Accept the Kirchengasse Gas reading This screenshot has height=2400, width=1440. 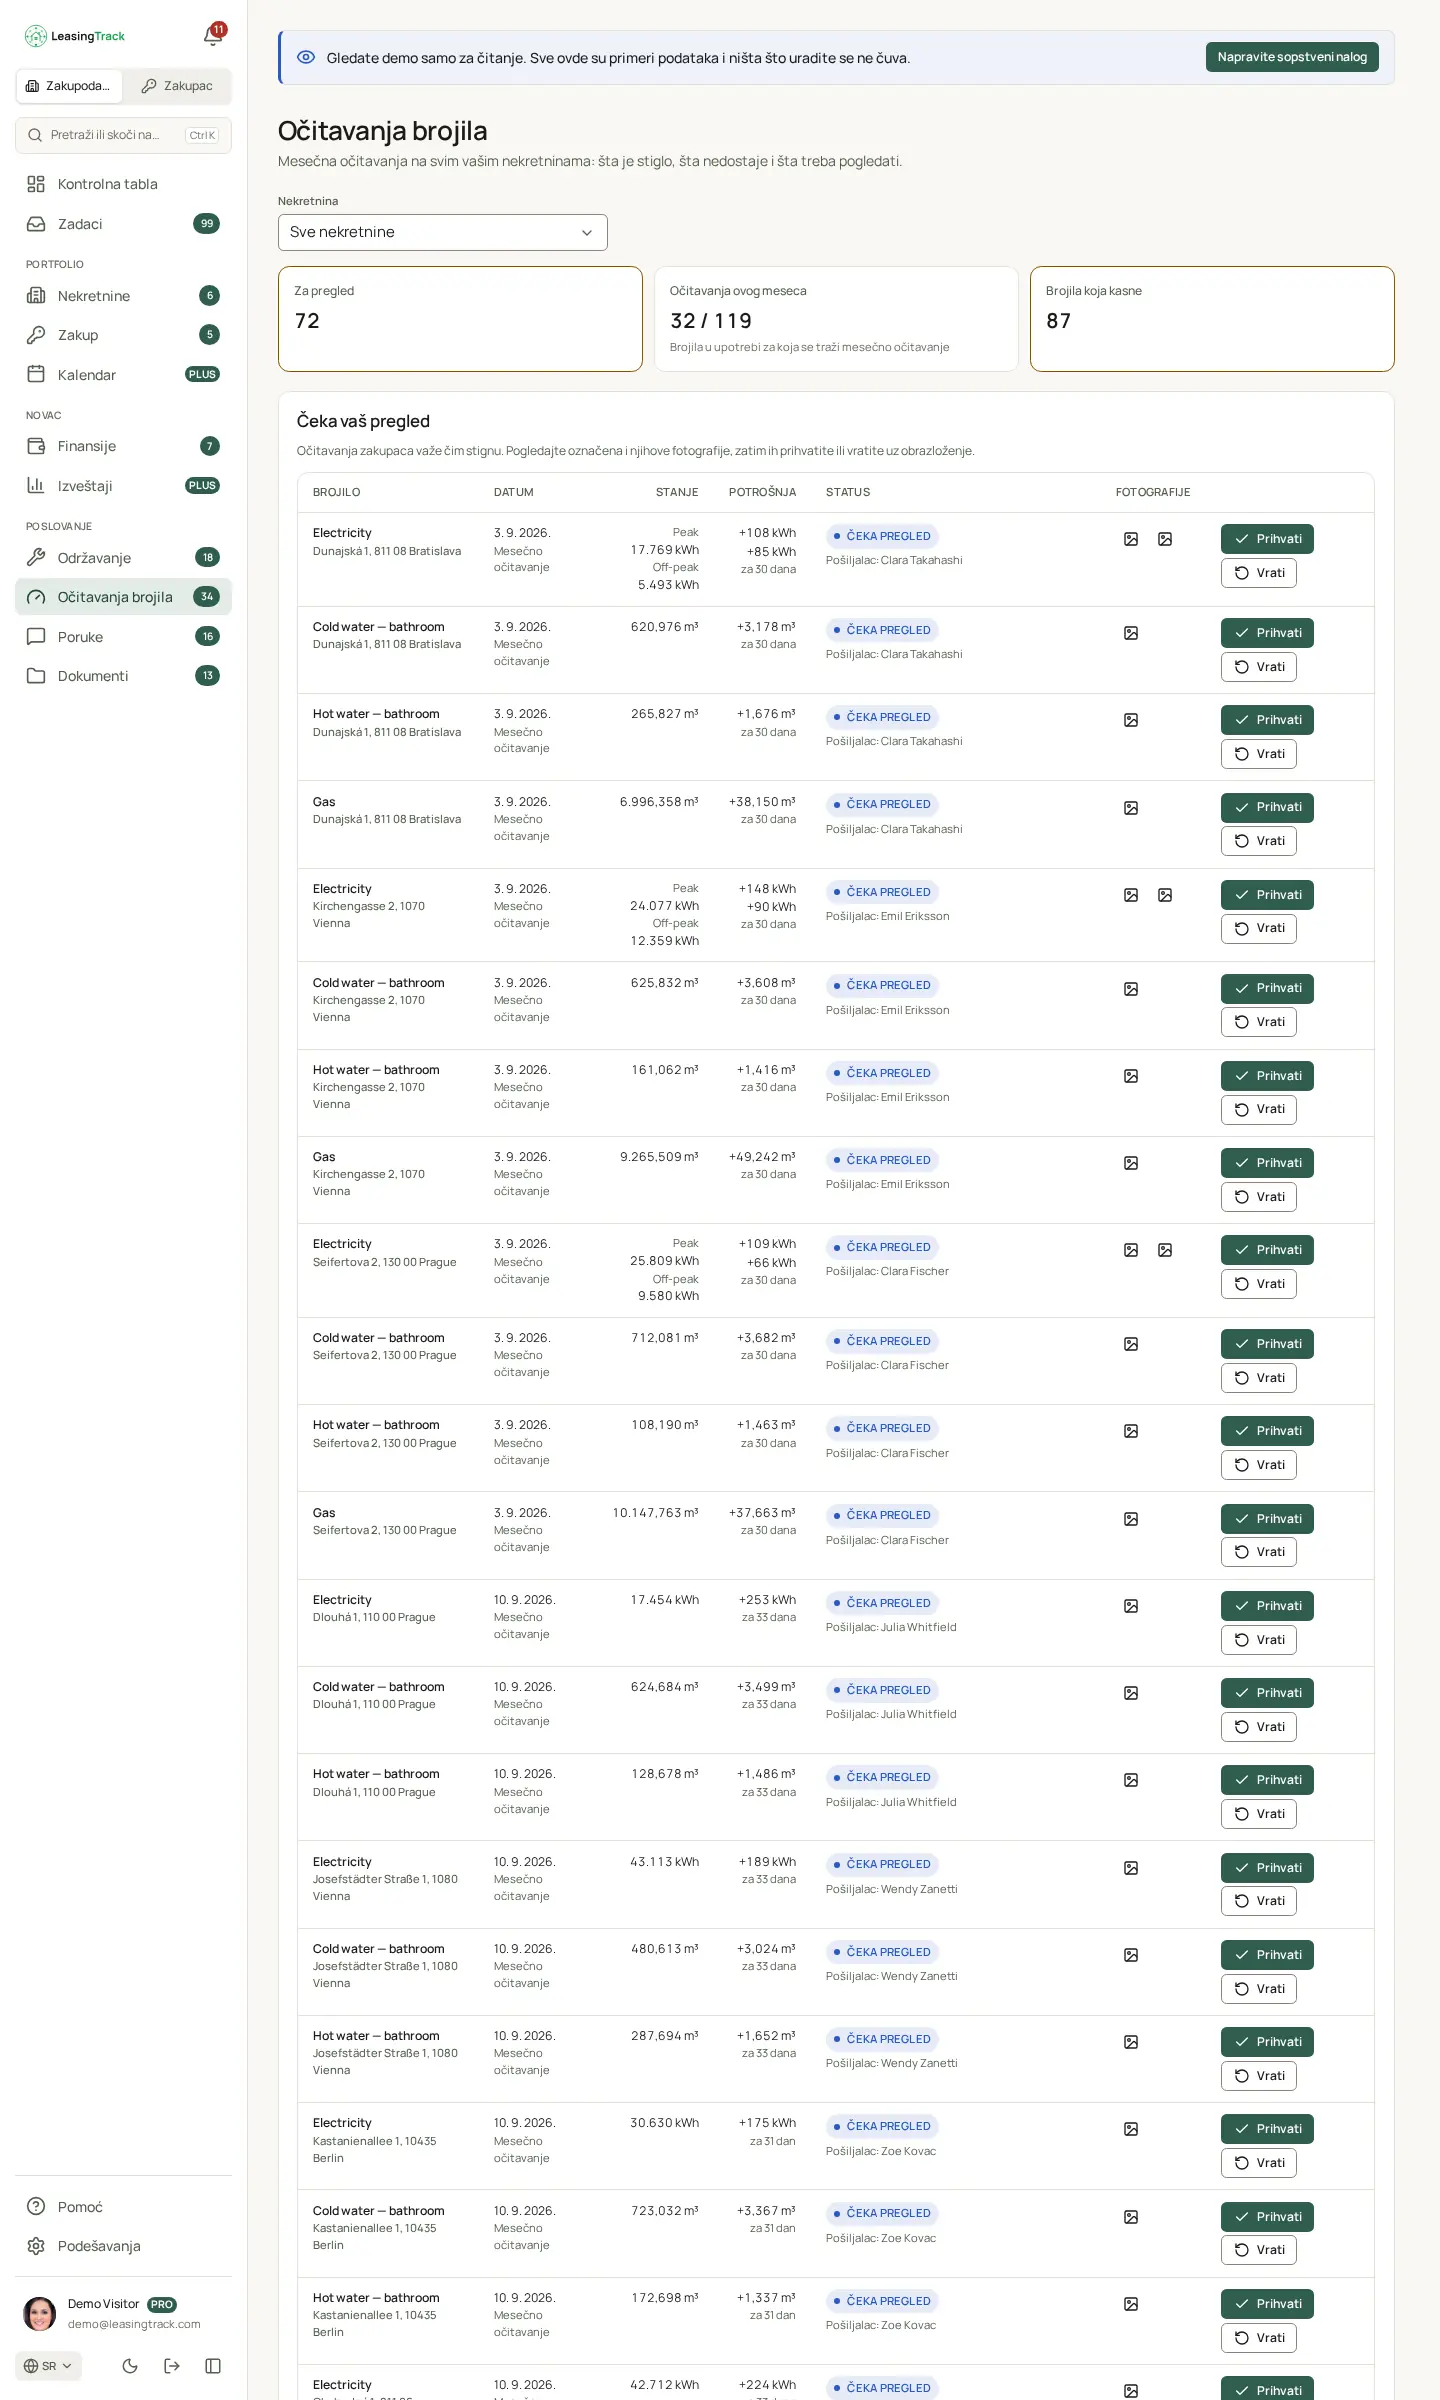(1267, 1163)
